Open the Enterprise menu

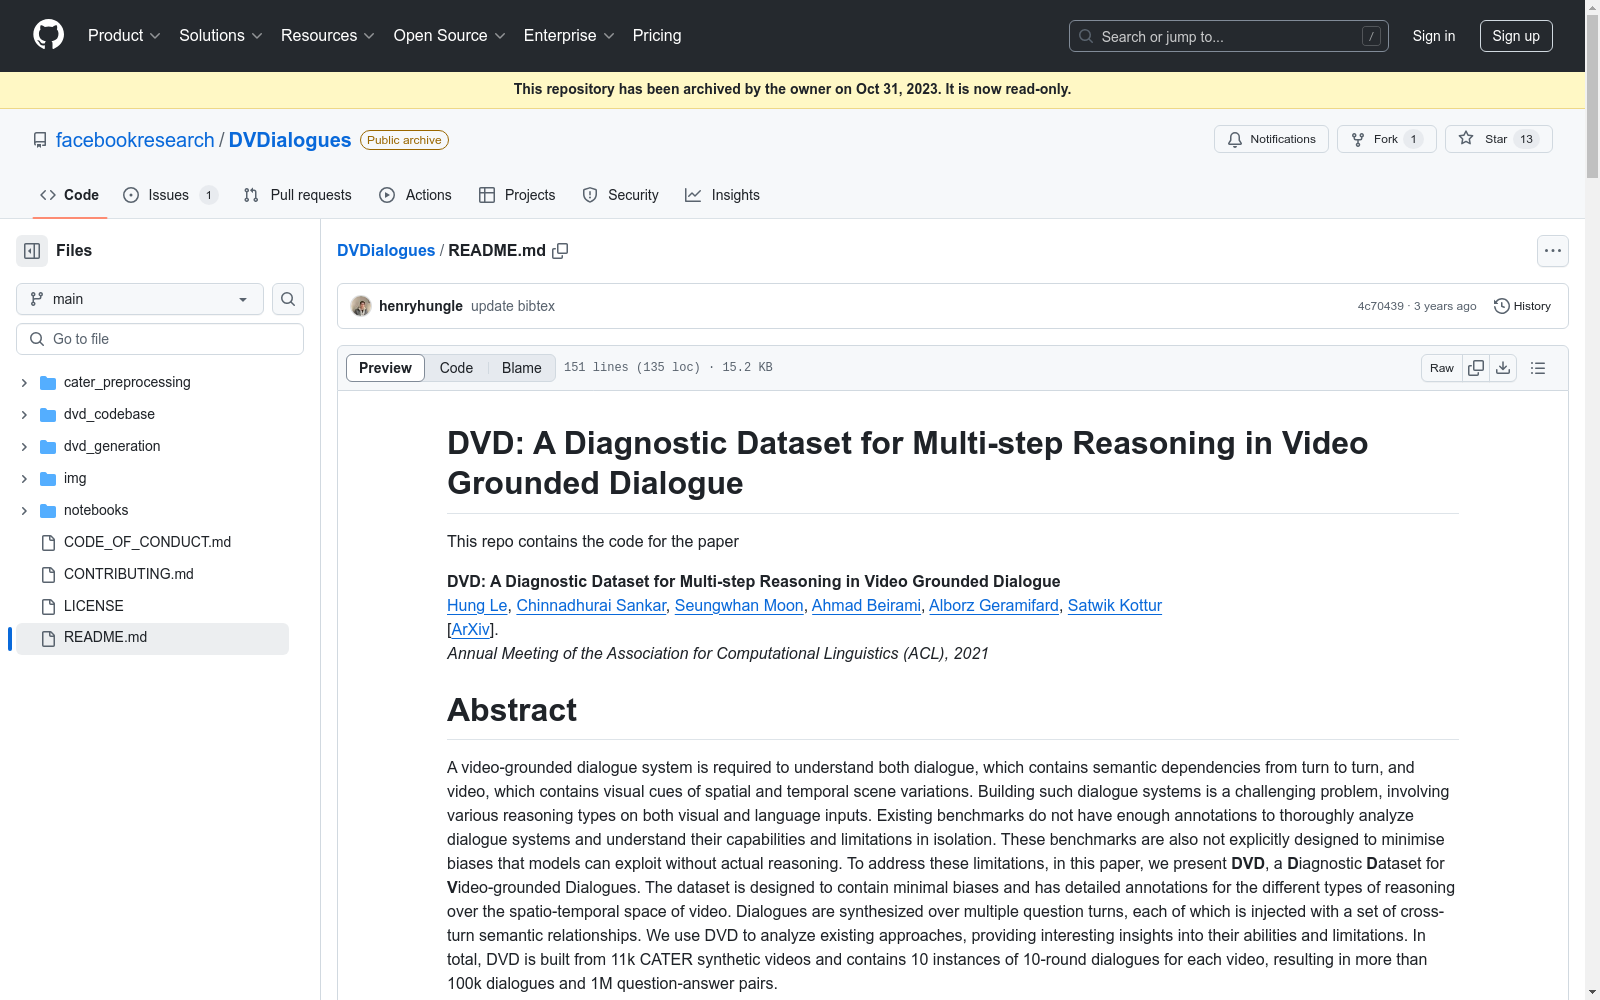click(x=569, y=36)
